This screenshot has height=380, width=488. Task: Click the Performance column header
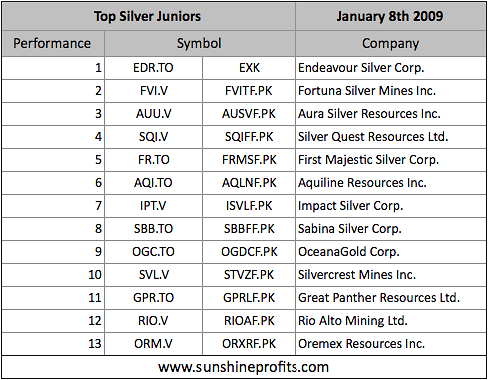coord(53,44)
